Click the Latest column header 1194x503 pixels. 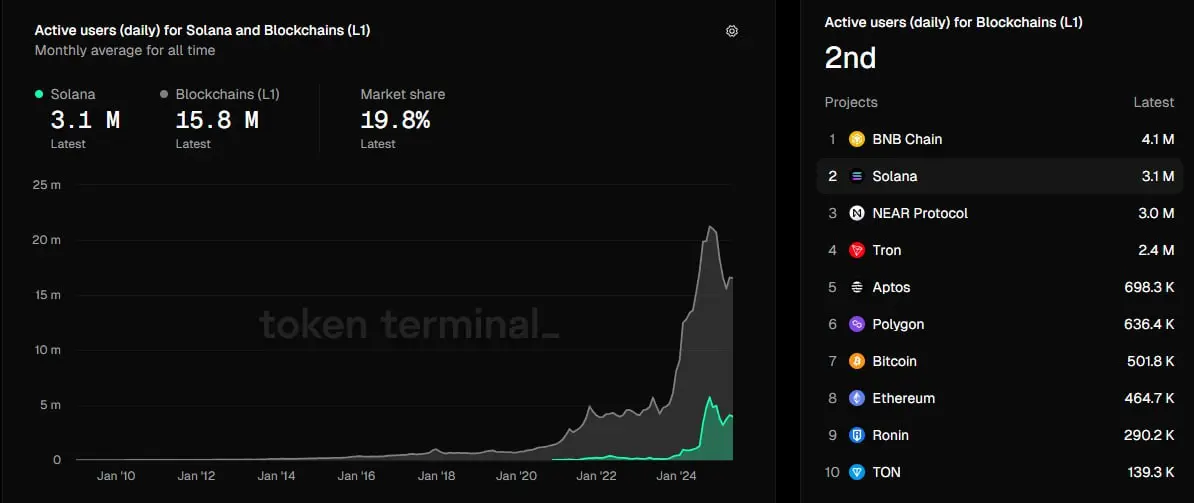[x=1154, y=102]
